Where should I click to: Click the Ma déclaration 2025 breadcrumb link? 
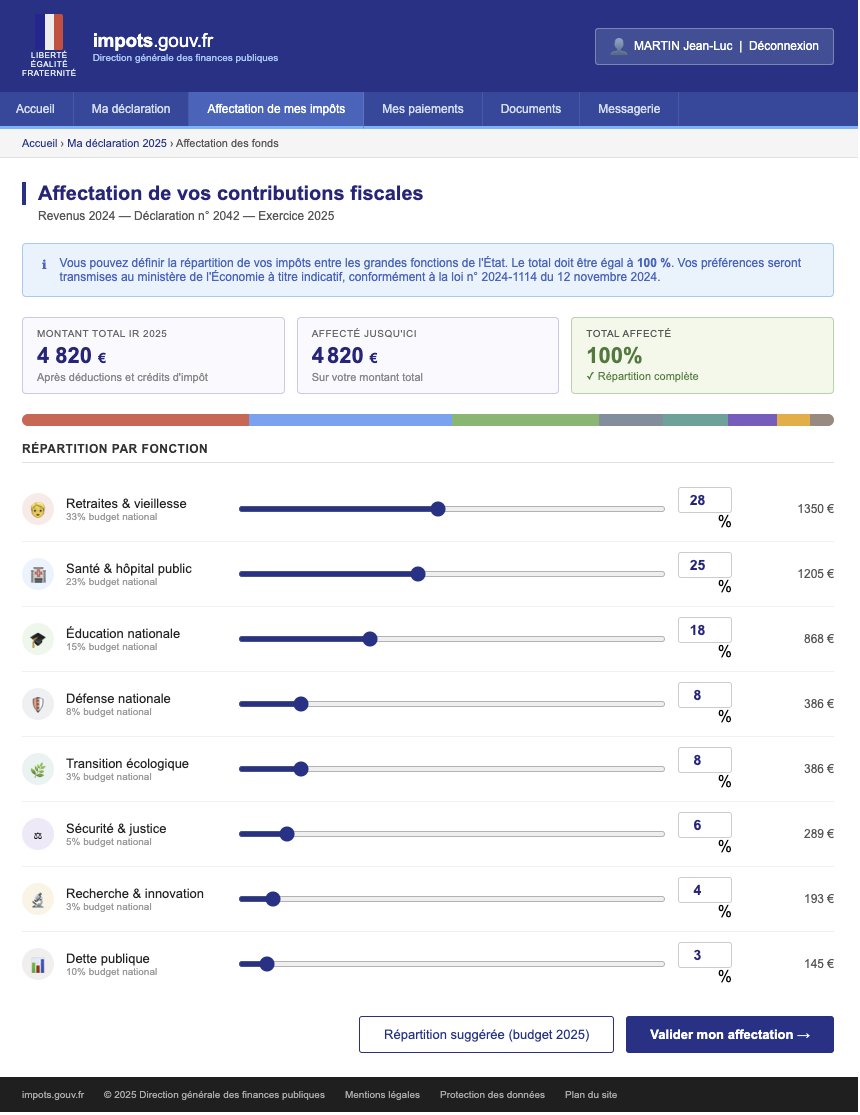[117, 143]
